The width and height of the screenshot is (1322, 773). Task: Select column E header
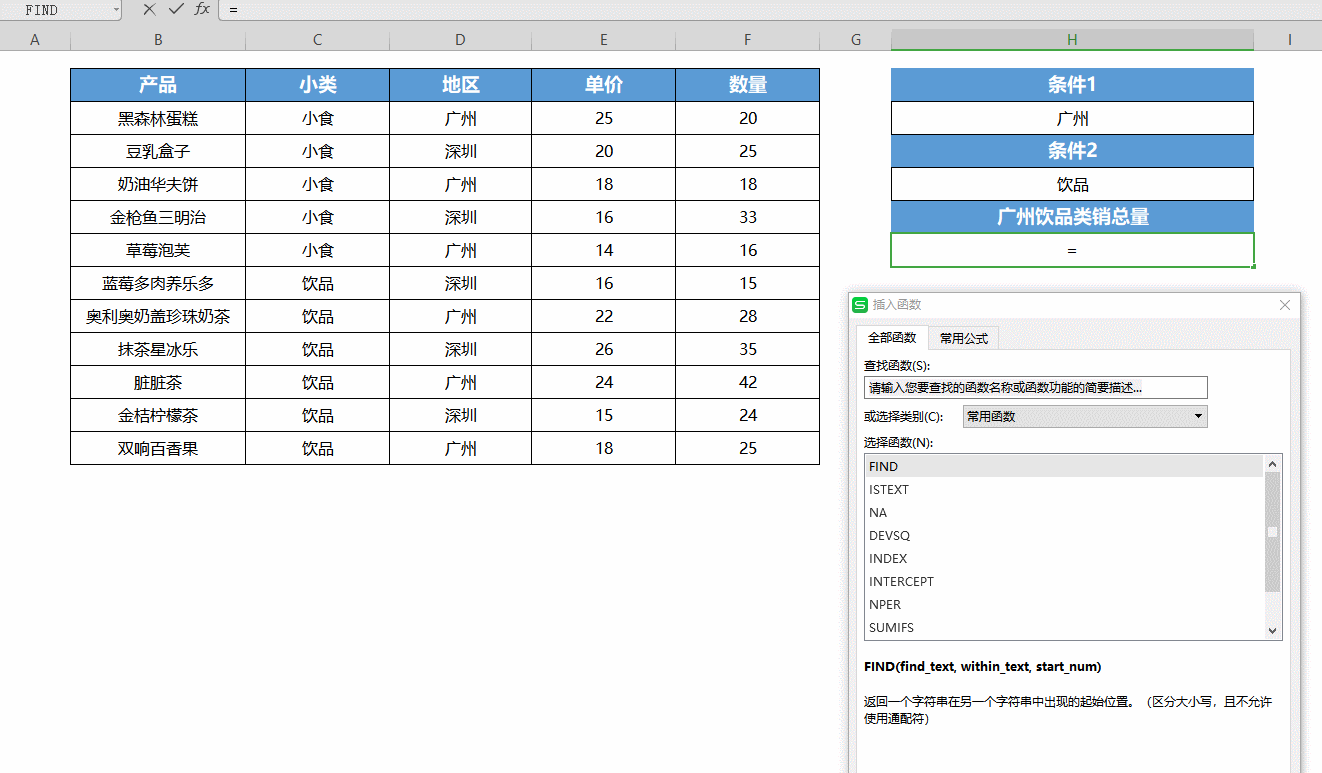click(603, 40)
